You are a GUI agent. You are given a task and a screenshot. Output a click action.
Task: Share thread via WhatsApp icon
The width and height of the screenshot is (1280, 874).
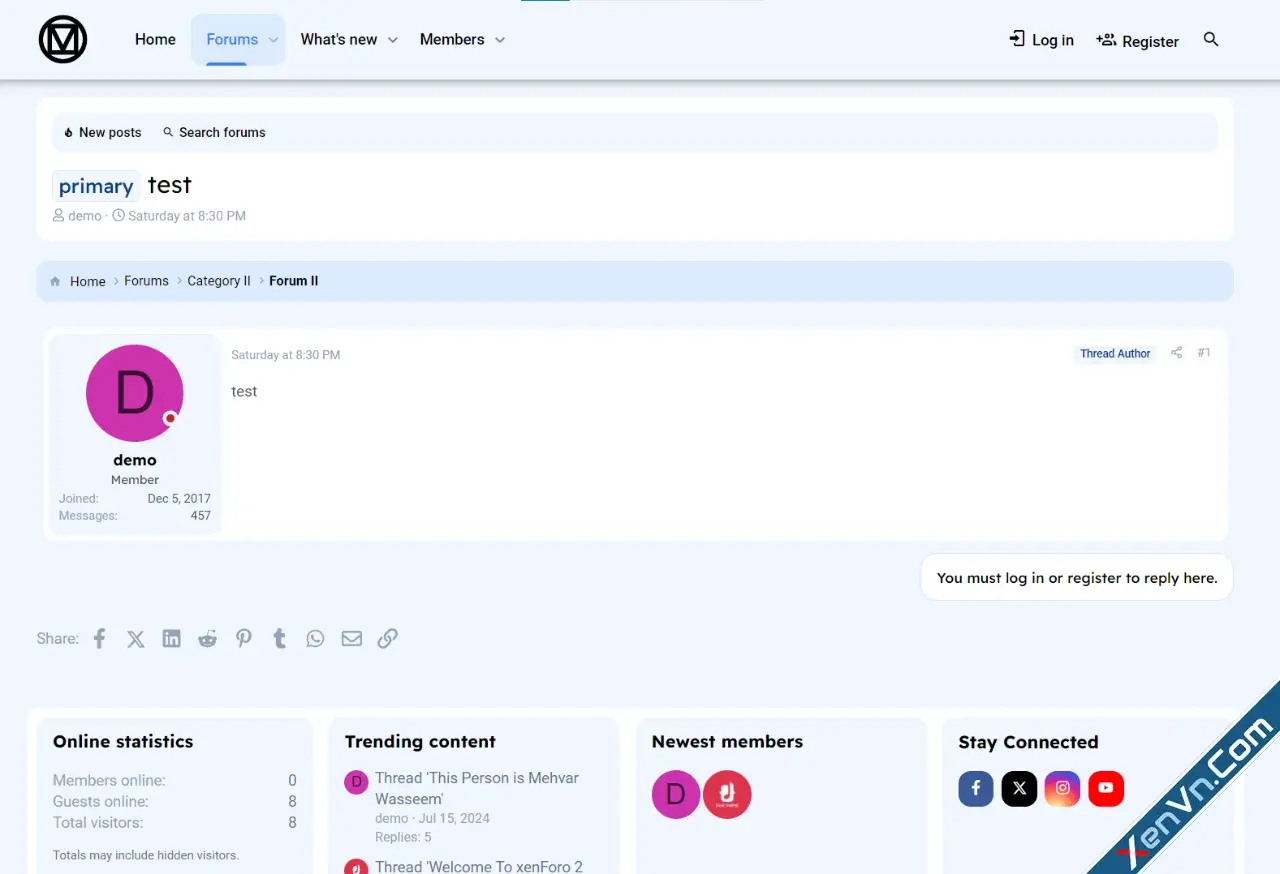click(316, 638)
